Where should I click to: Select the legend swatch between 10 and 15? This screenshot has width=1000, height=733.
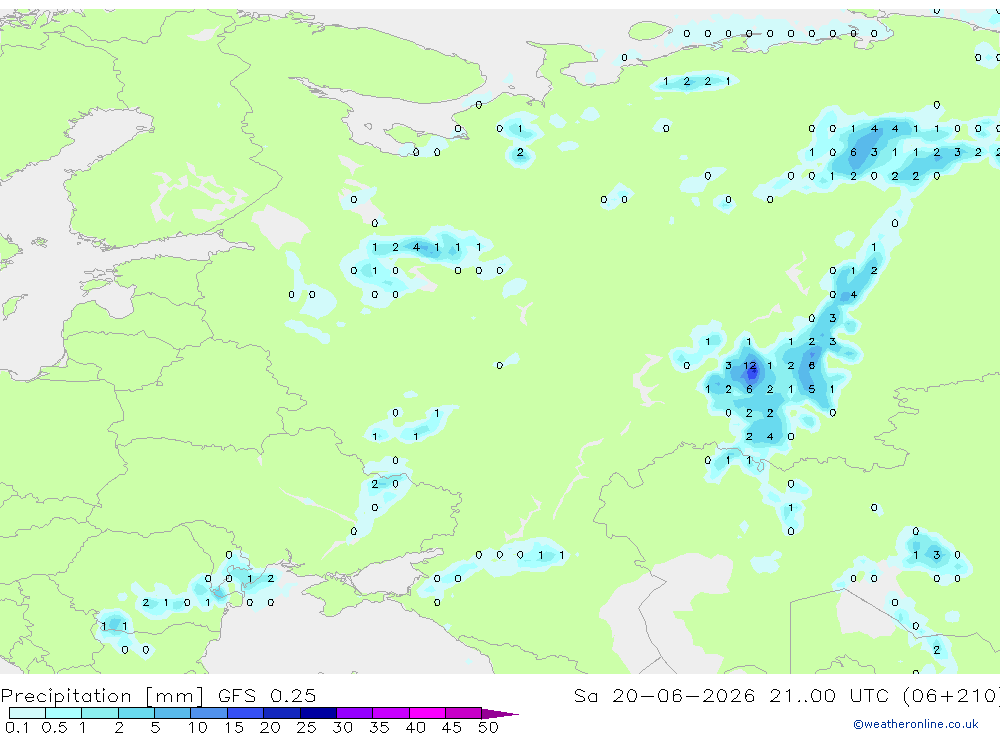click(209, 713)
